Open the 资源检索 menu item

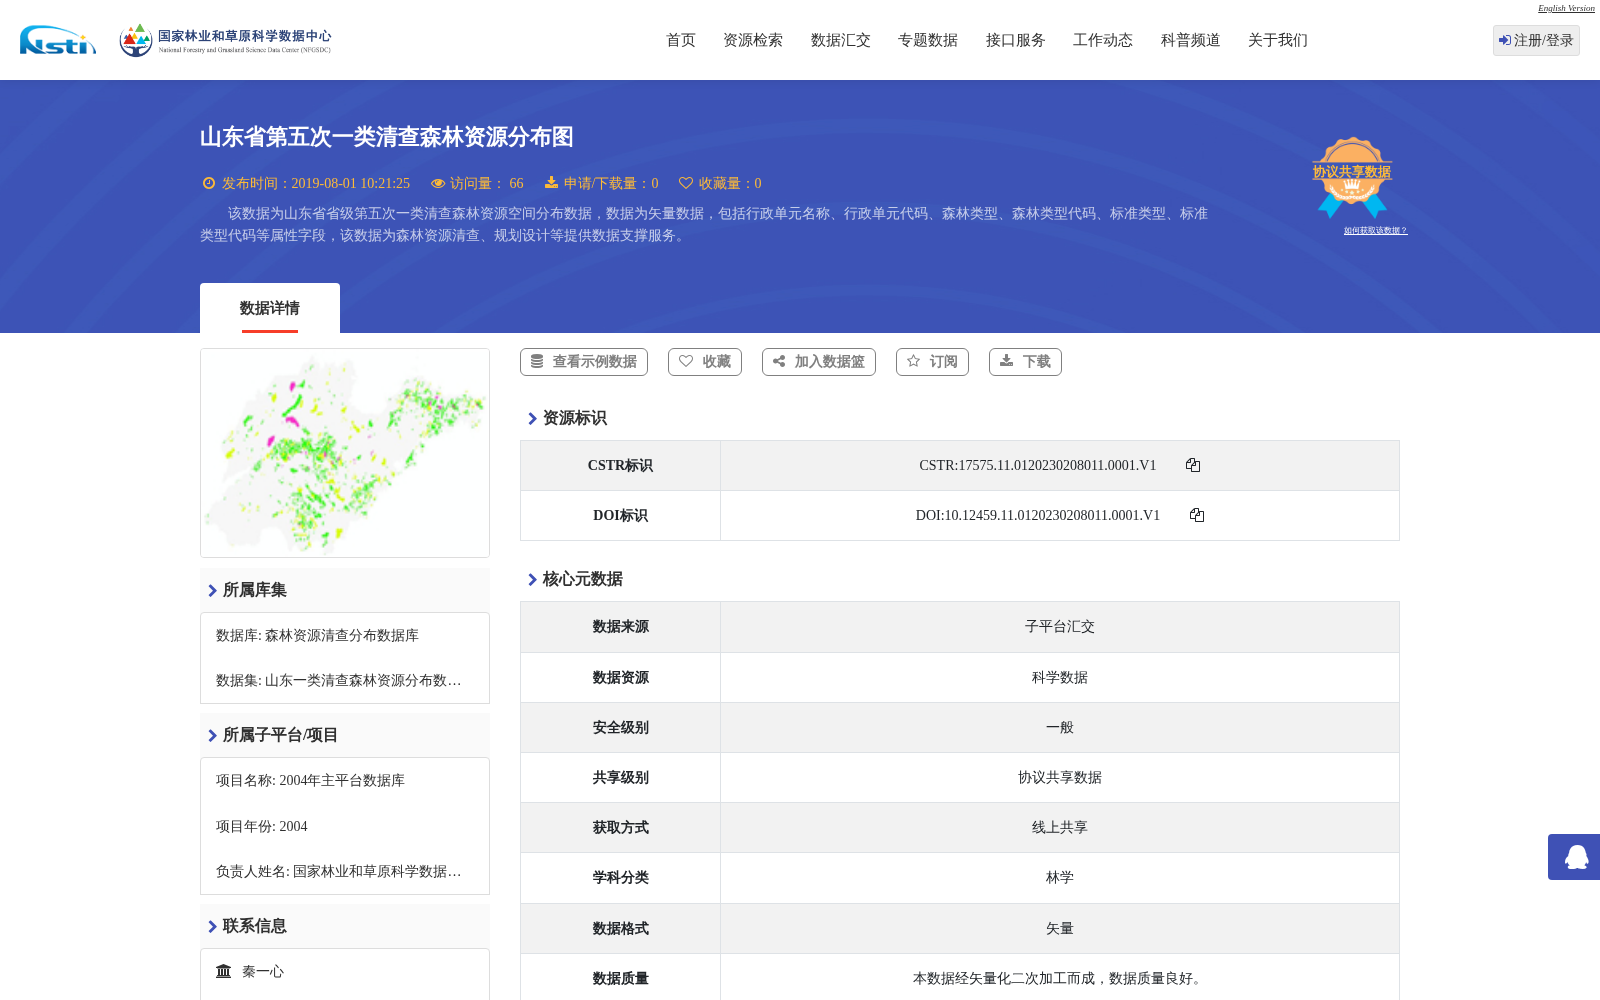[753, 40]
